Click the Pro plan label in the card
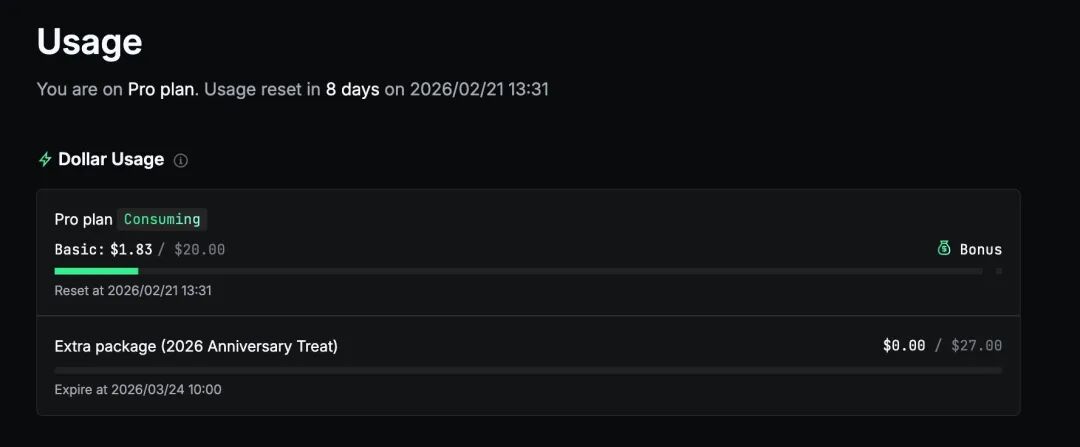 coord(83,219)
